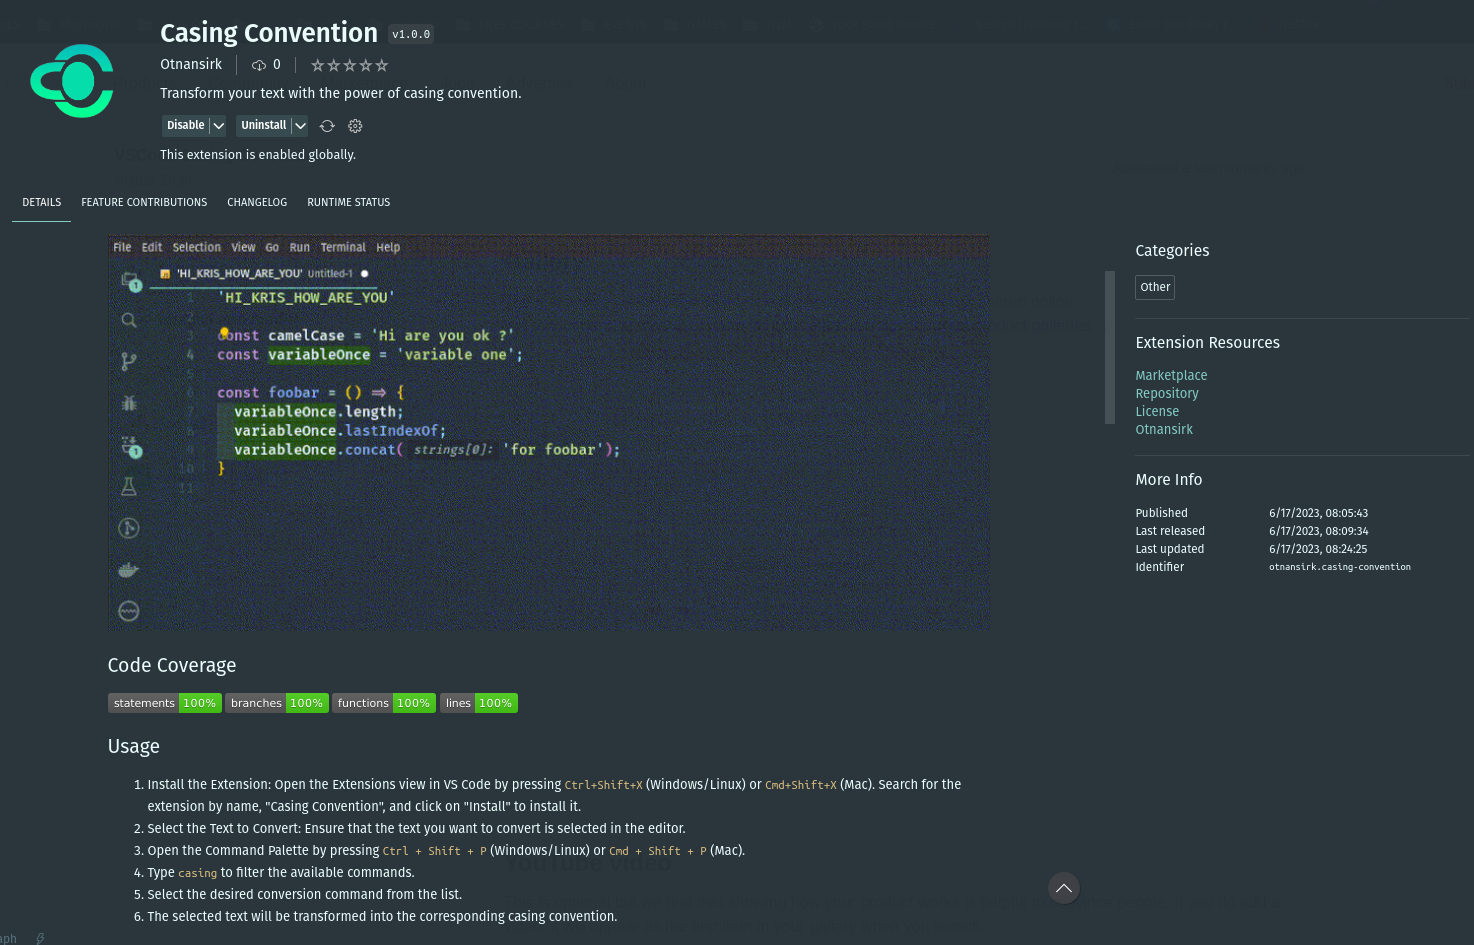Click the demo screenshot image of the editor

549,432
